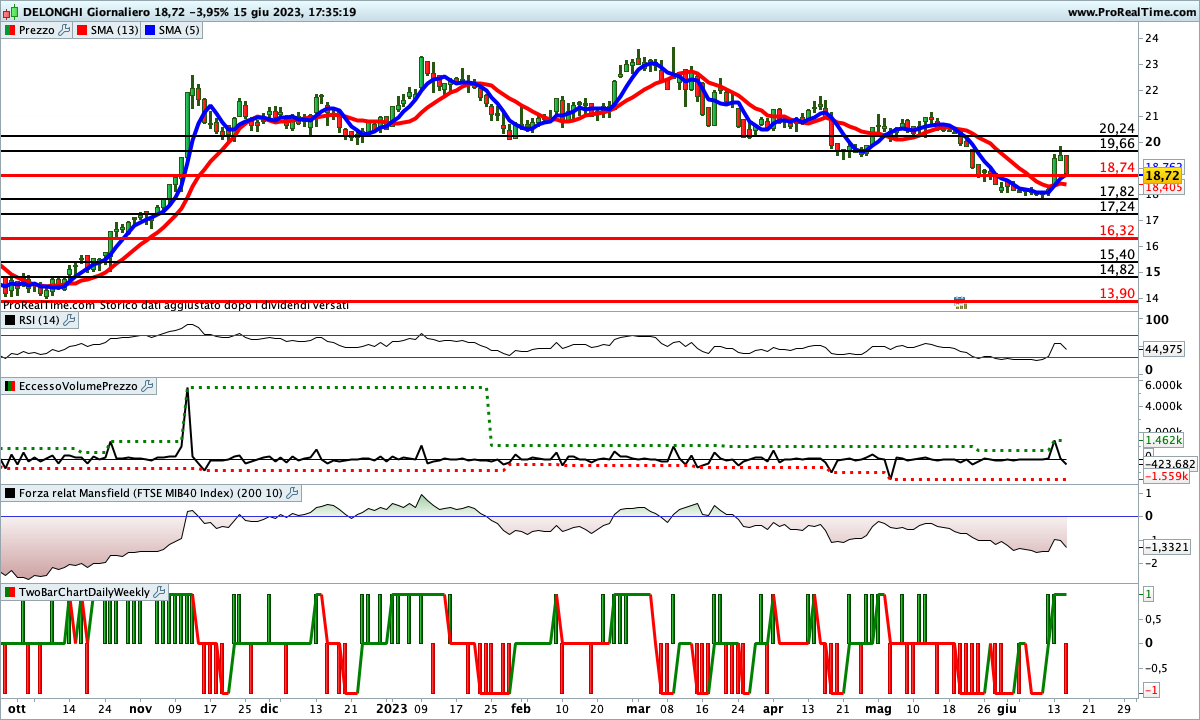This screenshot has height=720, width=1200.
Task: Click the red 18,74 level label
Action: pyautogui.click(x=1117, y=168)
